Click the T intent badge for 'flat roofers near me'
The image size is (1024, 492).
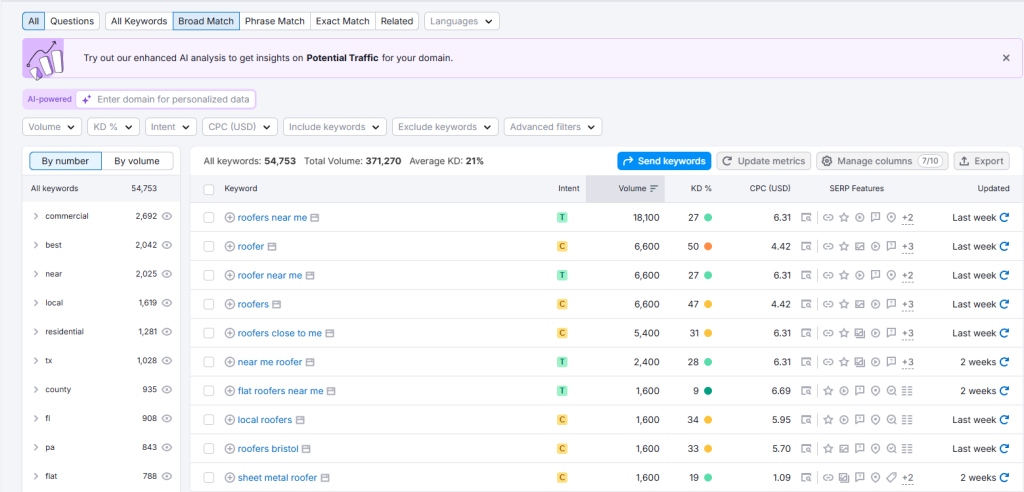(562, 391)
